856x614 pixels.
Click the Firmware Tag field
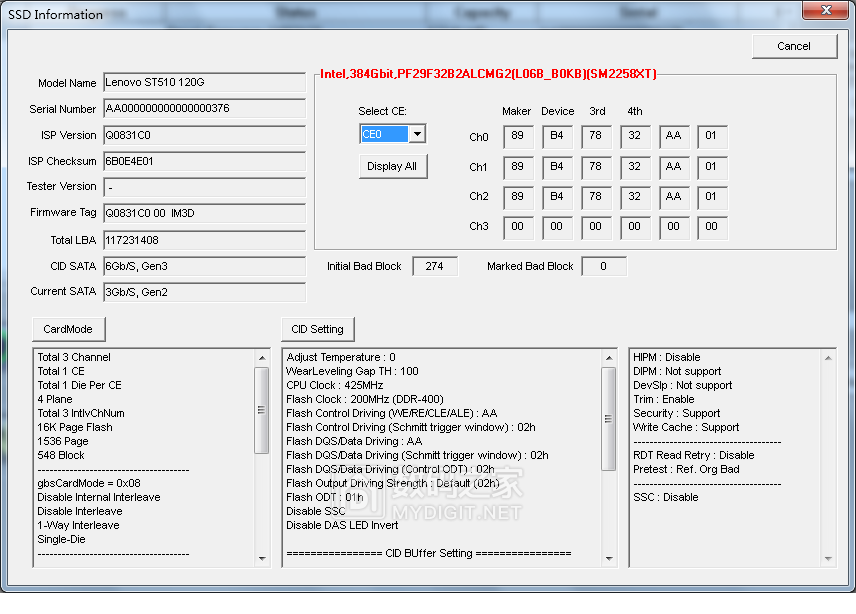204,213
